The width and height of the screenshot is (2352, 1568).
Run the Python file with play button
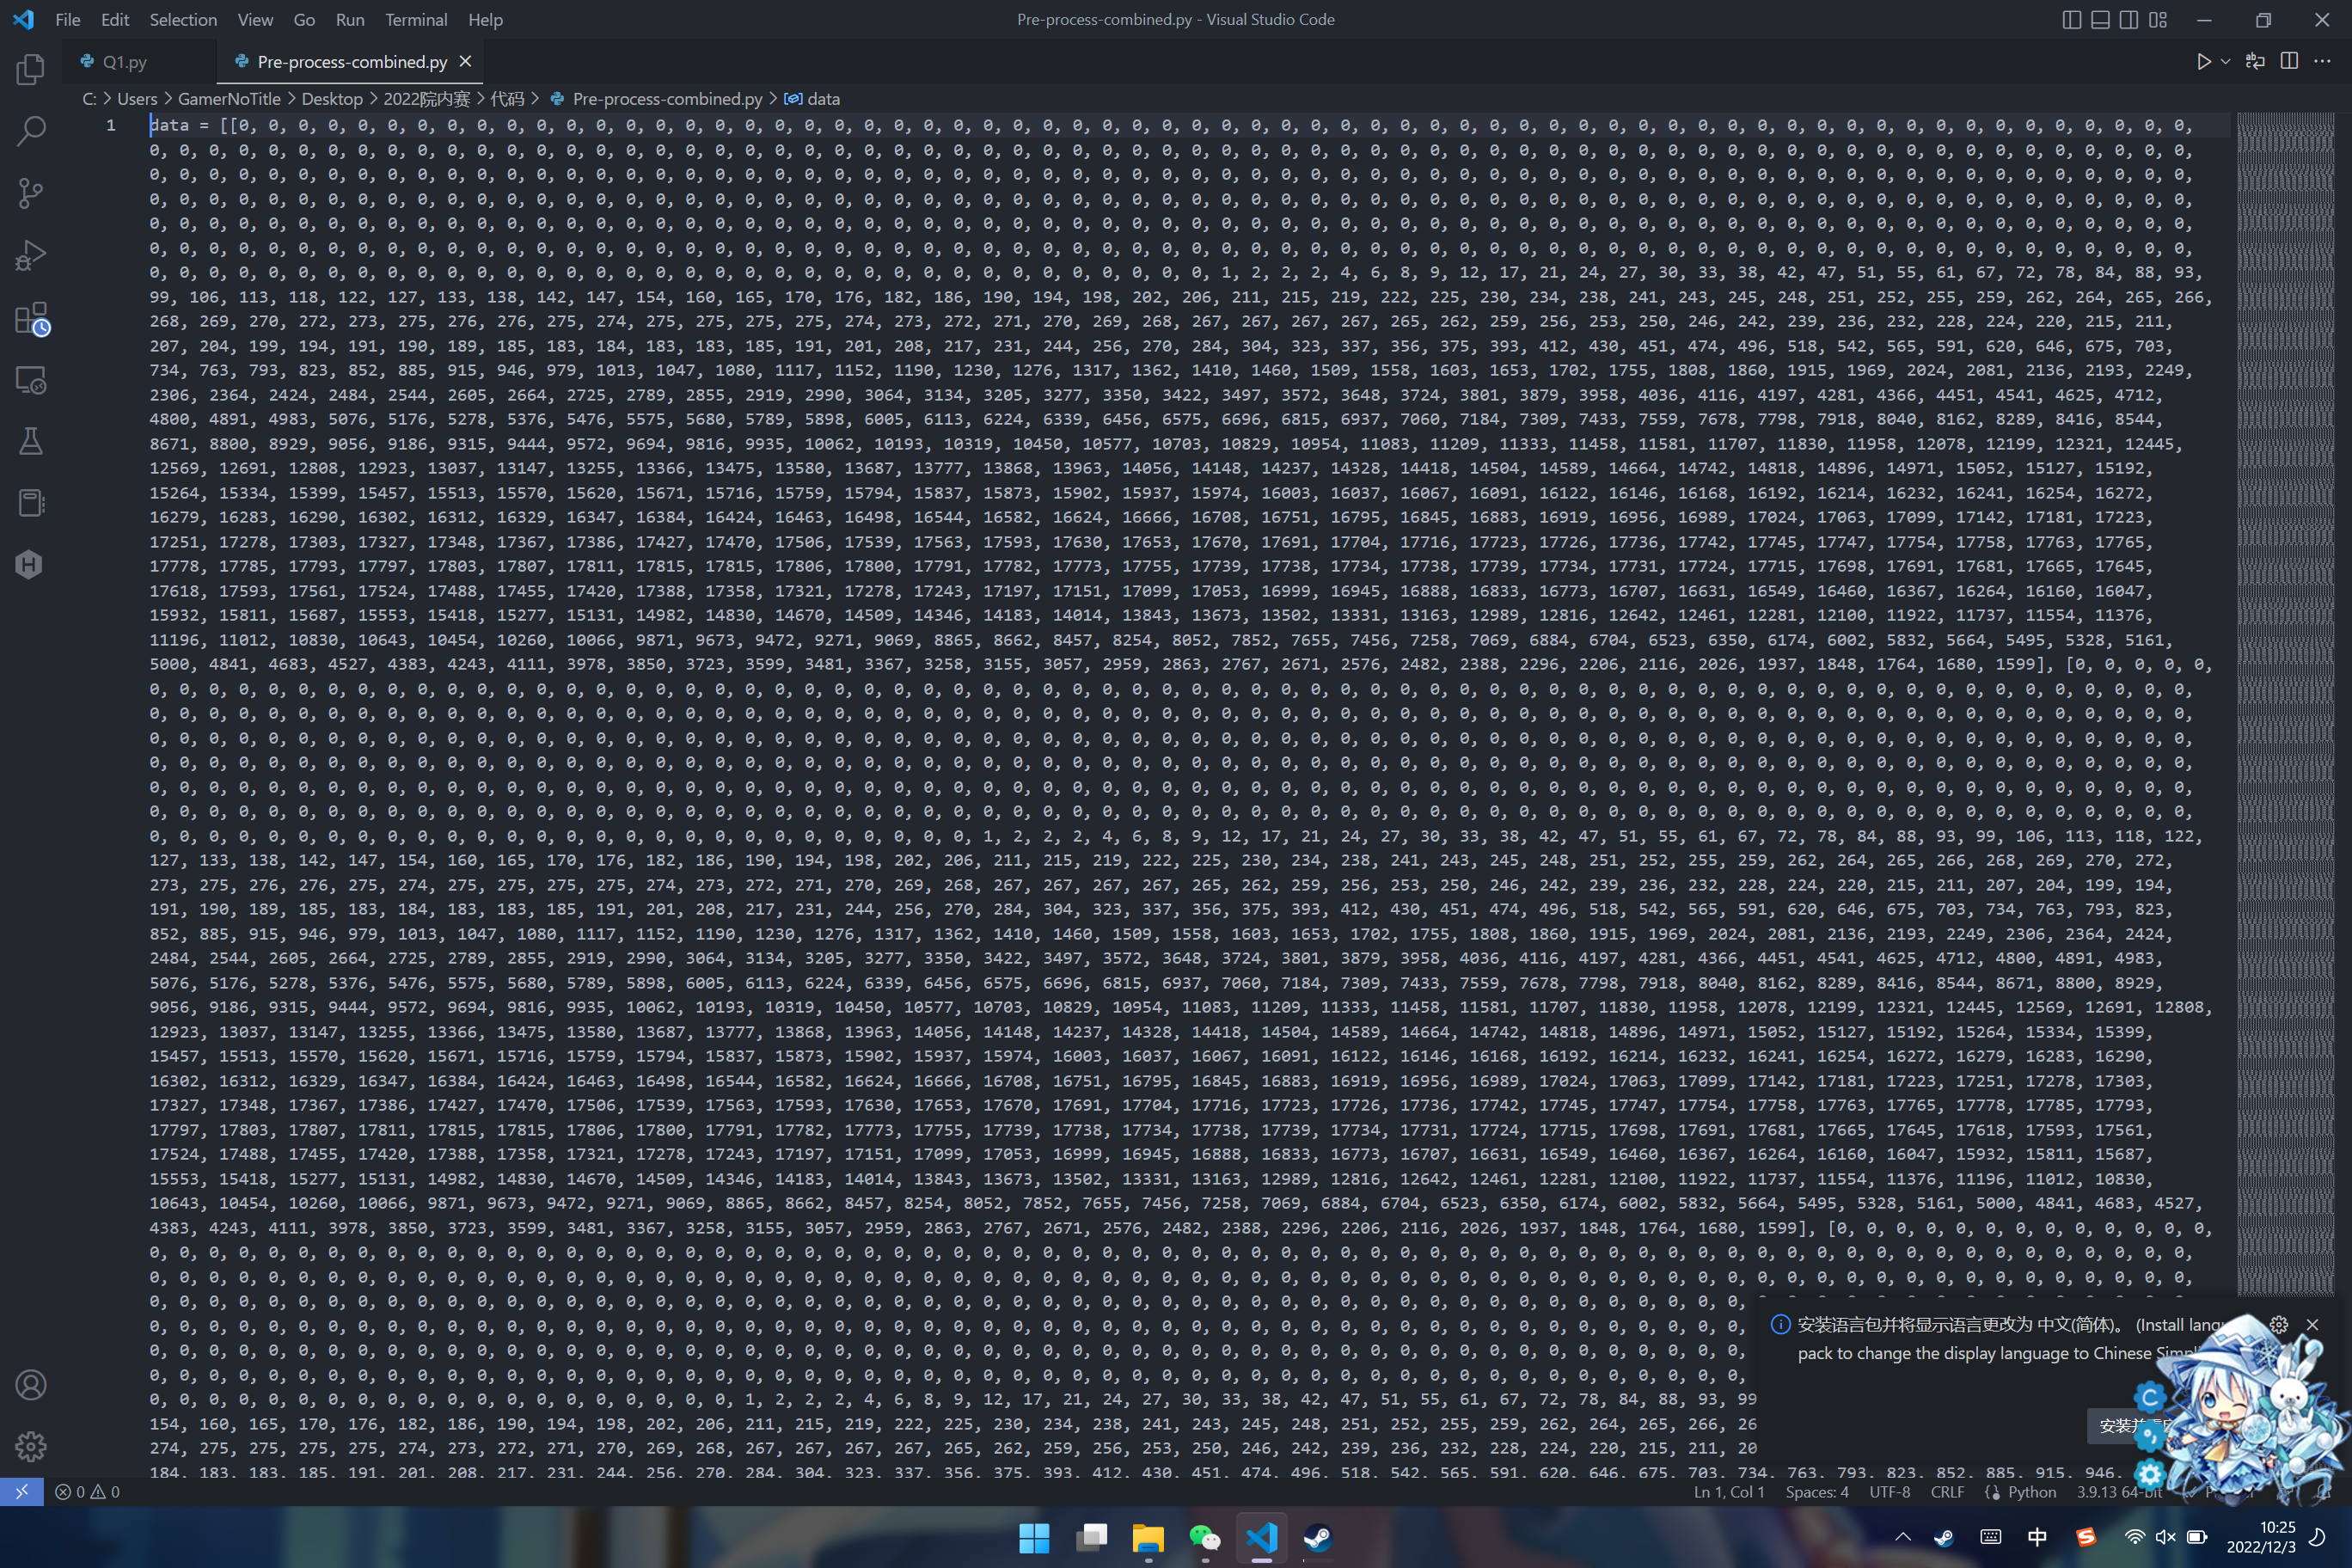[2203, 62]
